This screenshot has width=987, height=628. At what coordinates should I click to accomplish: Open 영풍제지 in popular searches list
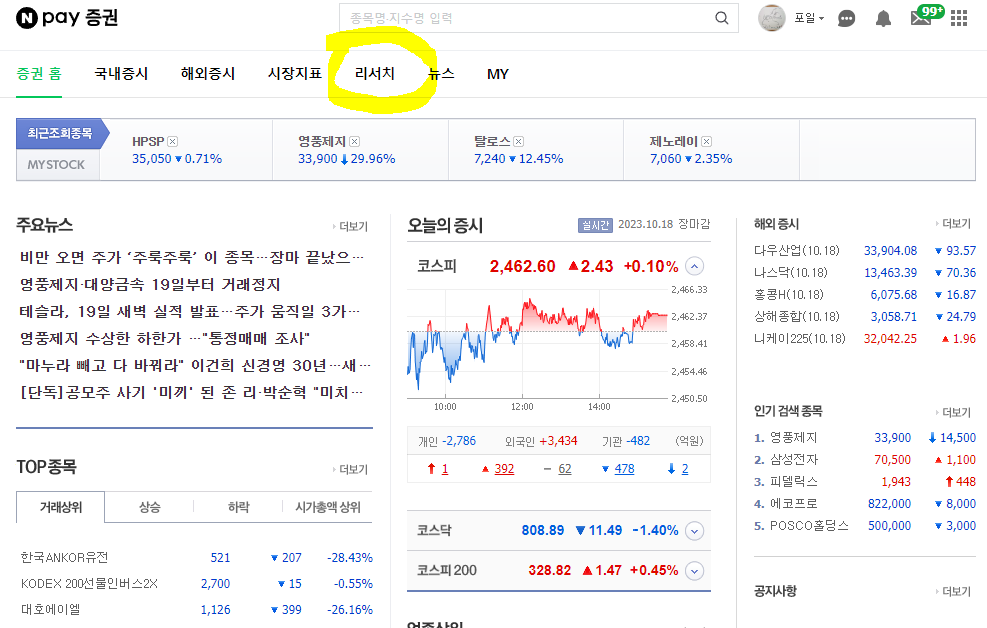[794, 438]
